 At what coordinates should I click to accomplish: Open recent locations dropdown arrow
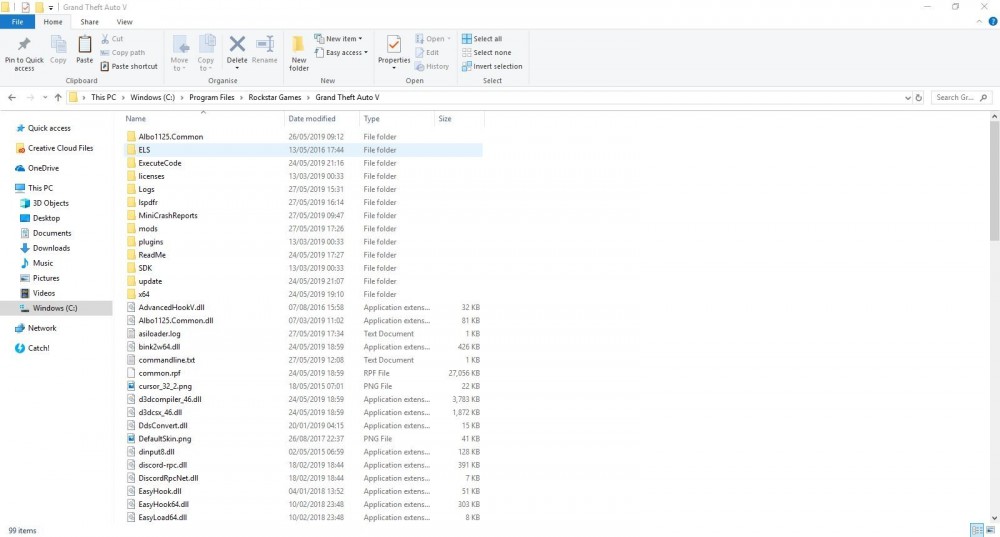click(x=45, y=98)
